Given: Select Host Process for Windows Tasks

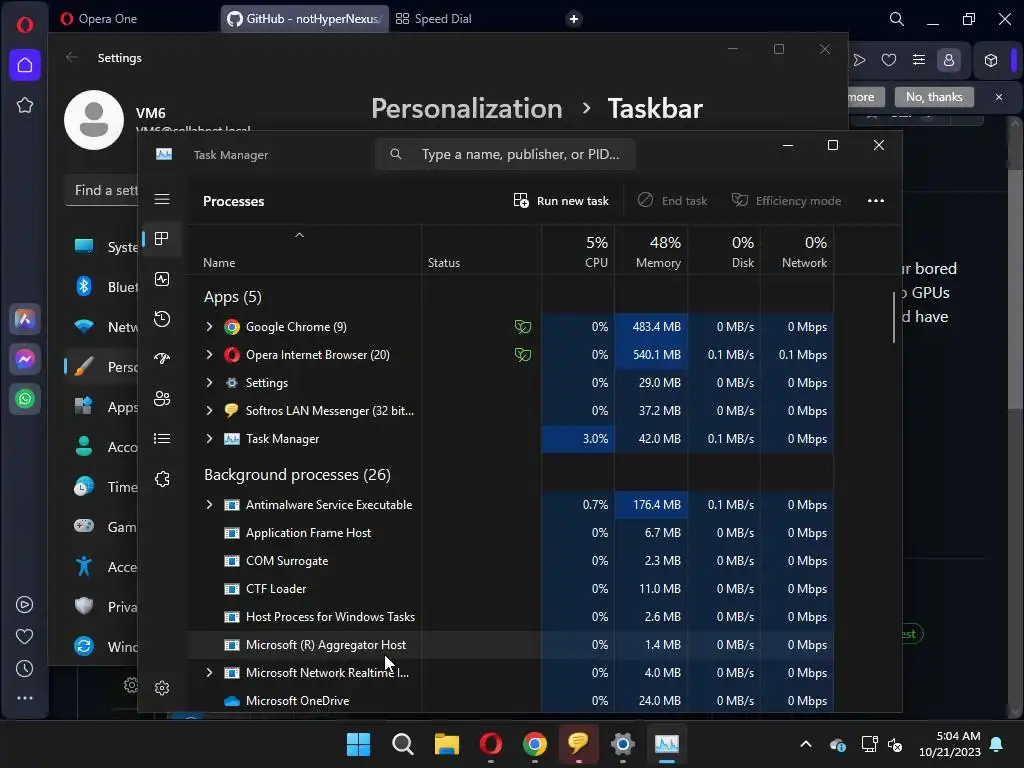Looking at the screenshot, I should click(511, 617).
